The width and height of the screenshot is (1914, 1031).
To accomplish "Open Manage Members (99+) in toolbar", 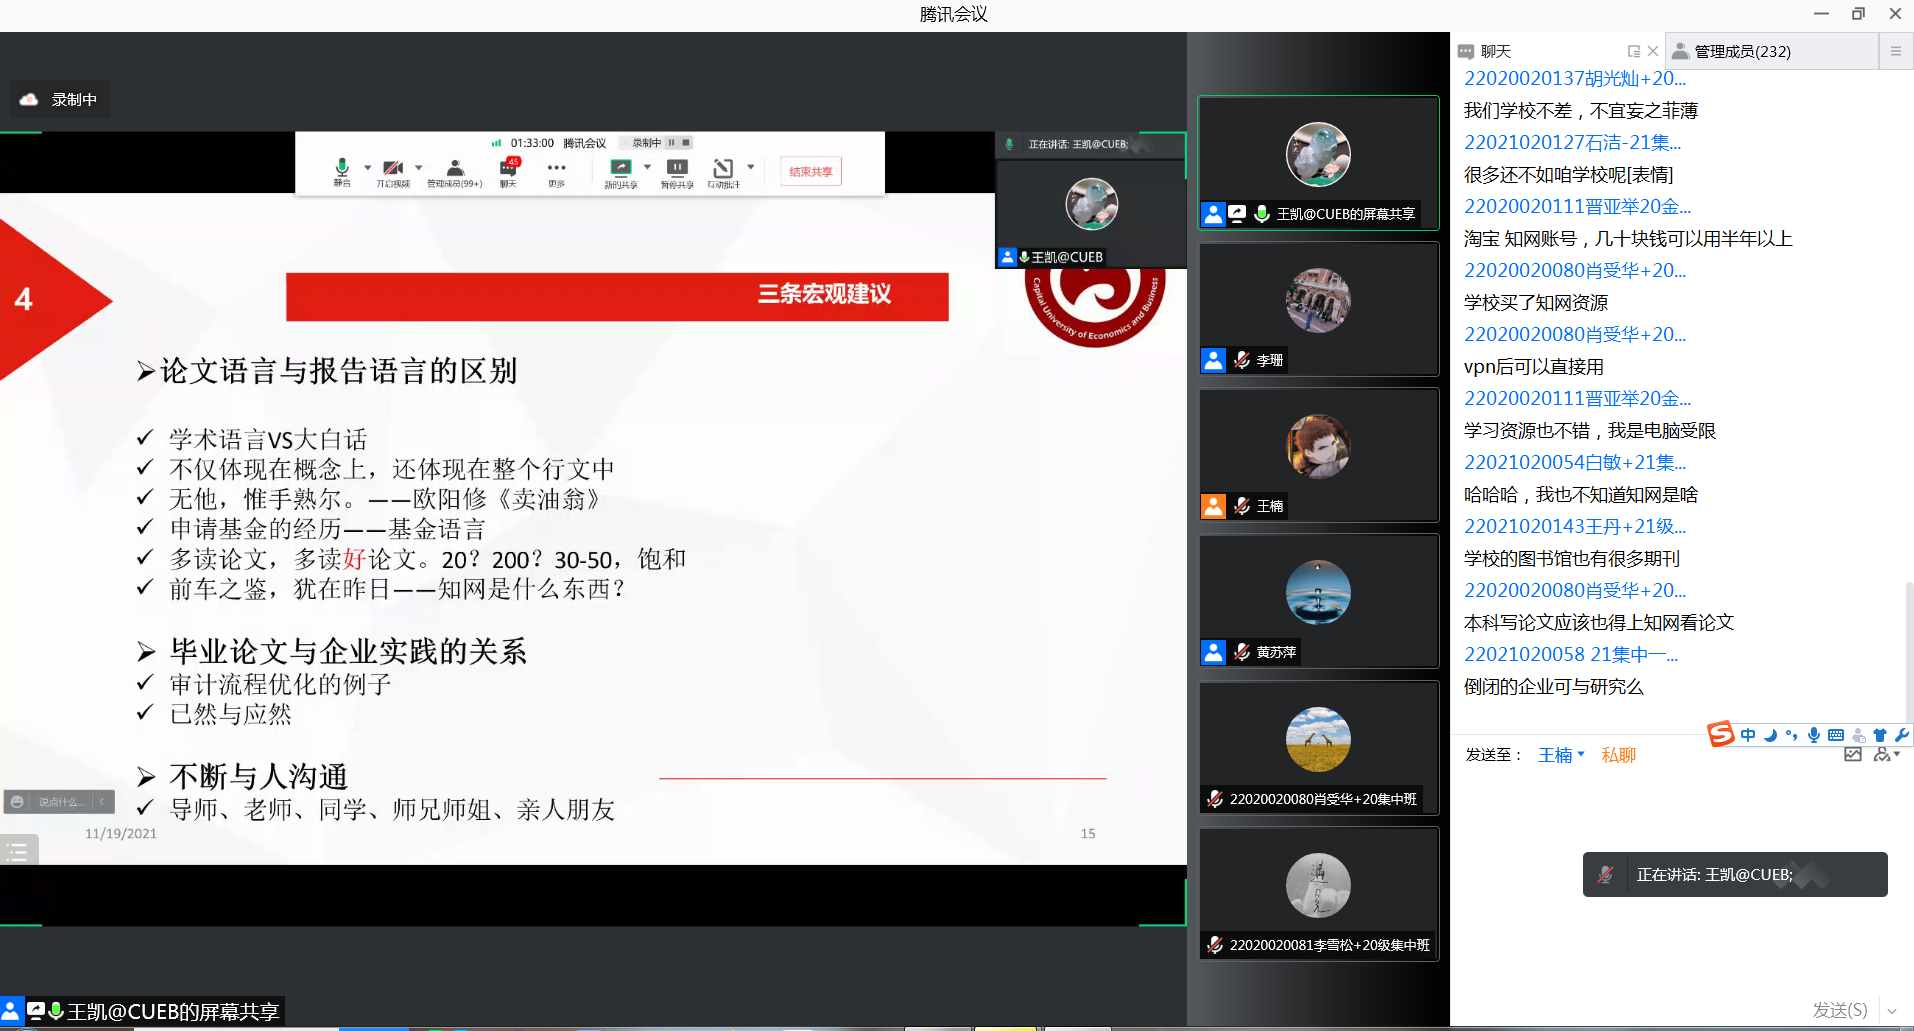I will (x=455, y=171).
